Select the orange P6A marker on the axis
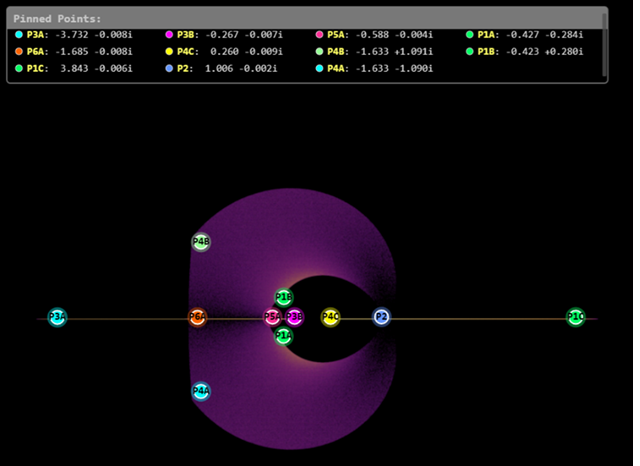This screenshot has width=640, height=466. (x=197, y=317)
